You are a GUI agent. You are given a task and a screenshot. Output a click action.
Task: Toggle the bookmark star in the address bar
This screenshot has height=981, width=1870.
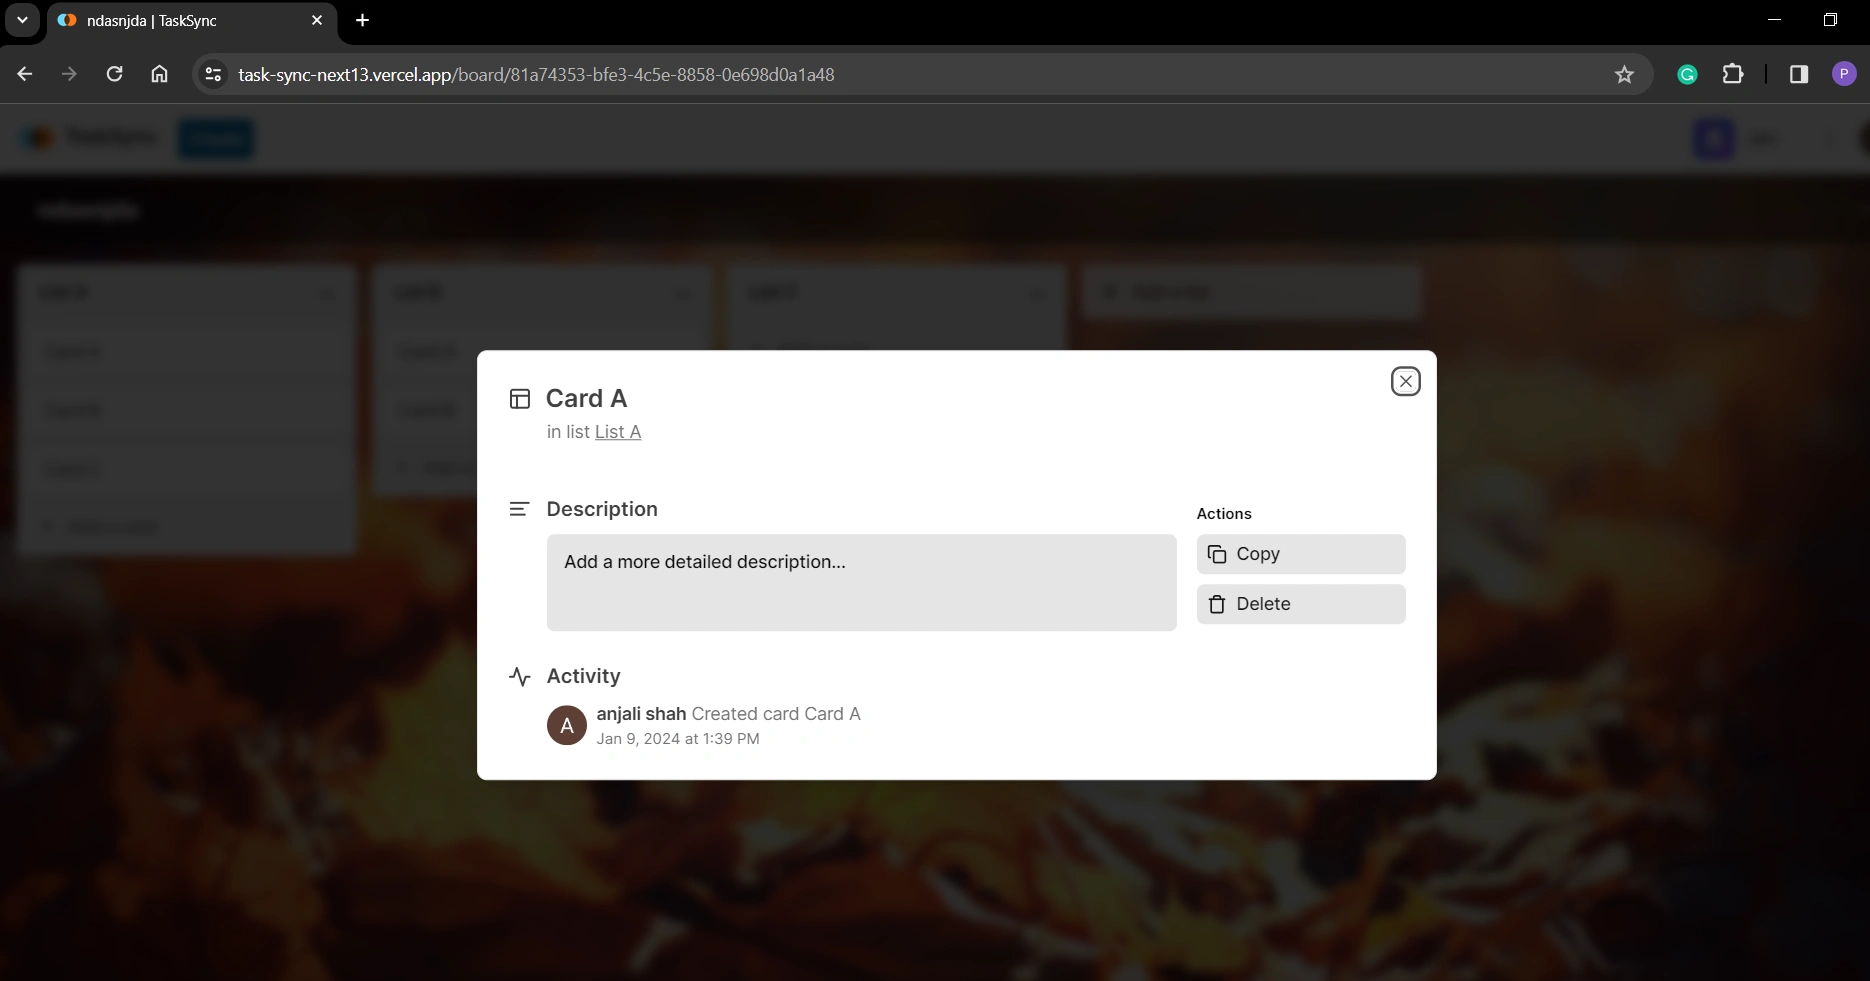click(x=1624, y=74)
